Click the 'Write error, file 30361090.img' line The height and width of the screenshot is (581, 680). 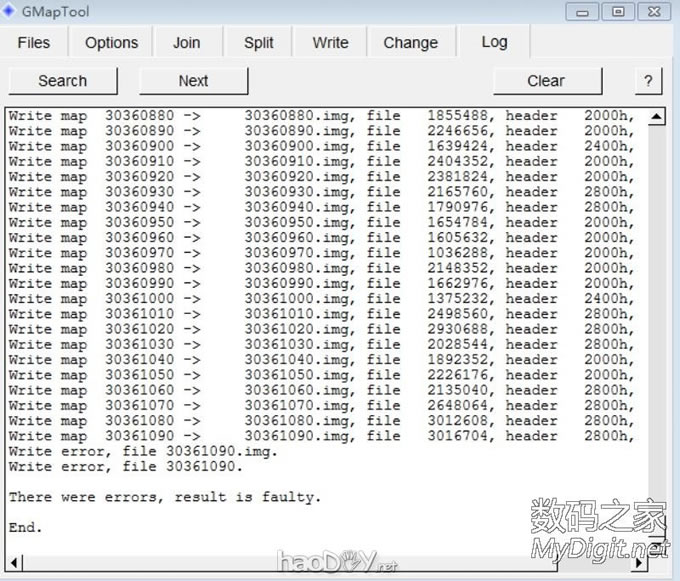point(143,451)
